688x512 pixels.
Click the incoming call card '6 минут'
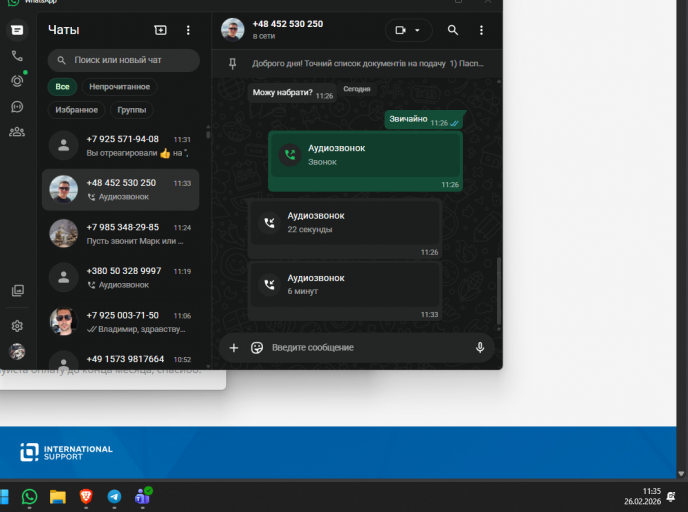[344, 290]
